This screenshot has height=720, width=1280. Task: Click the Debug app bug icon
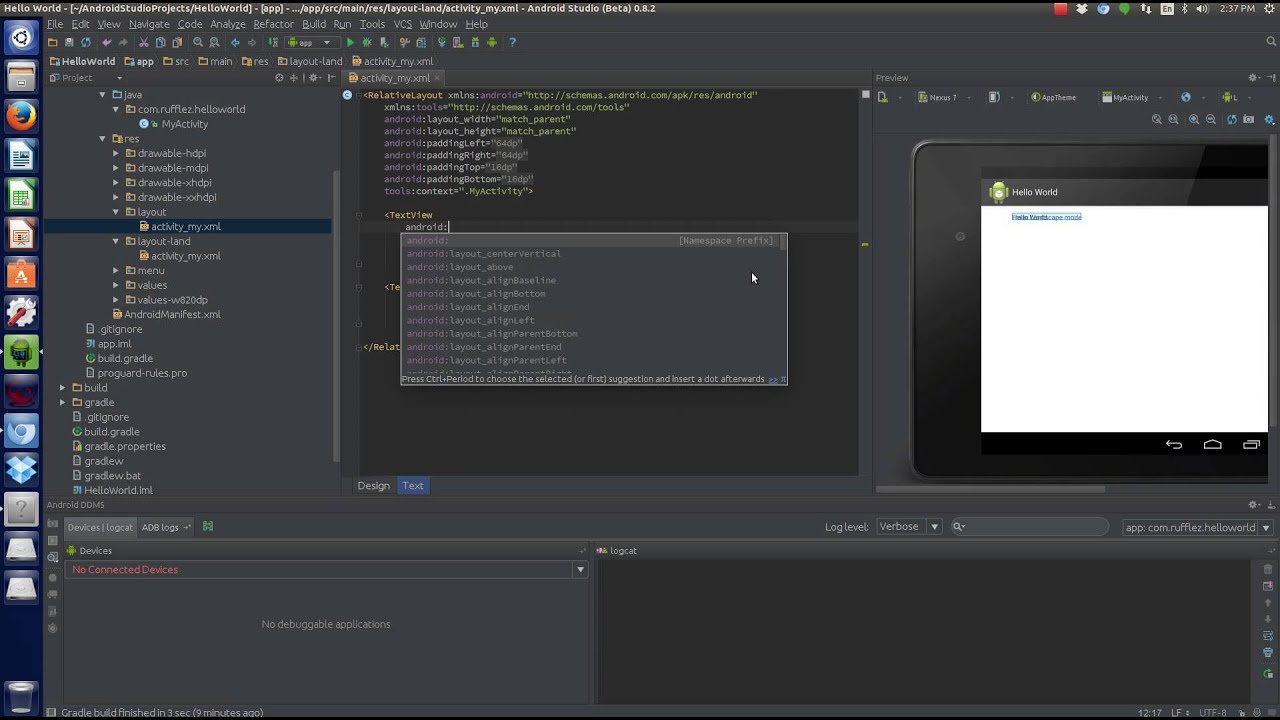tap(367, 42)
